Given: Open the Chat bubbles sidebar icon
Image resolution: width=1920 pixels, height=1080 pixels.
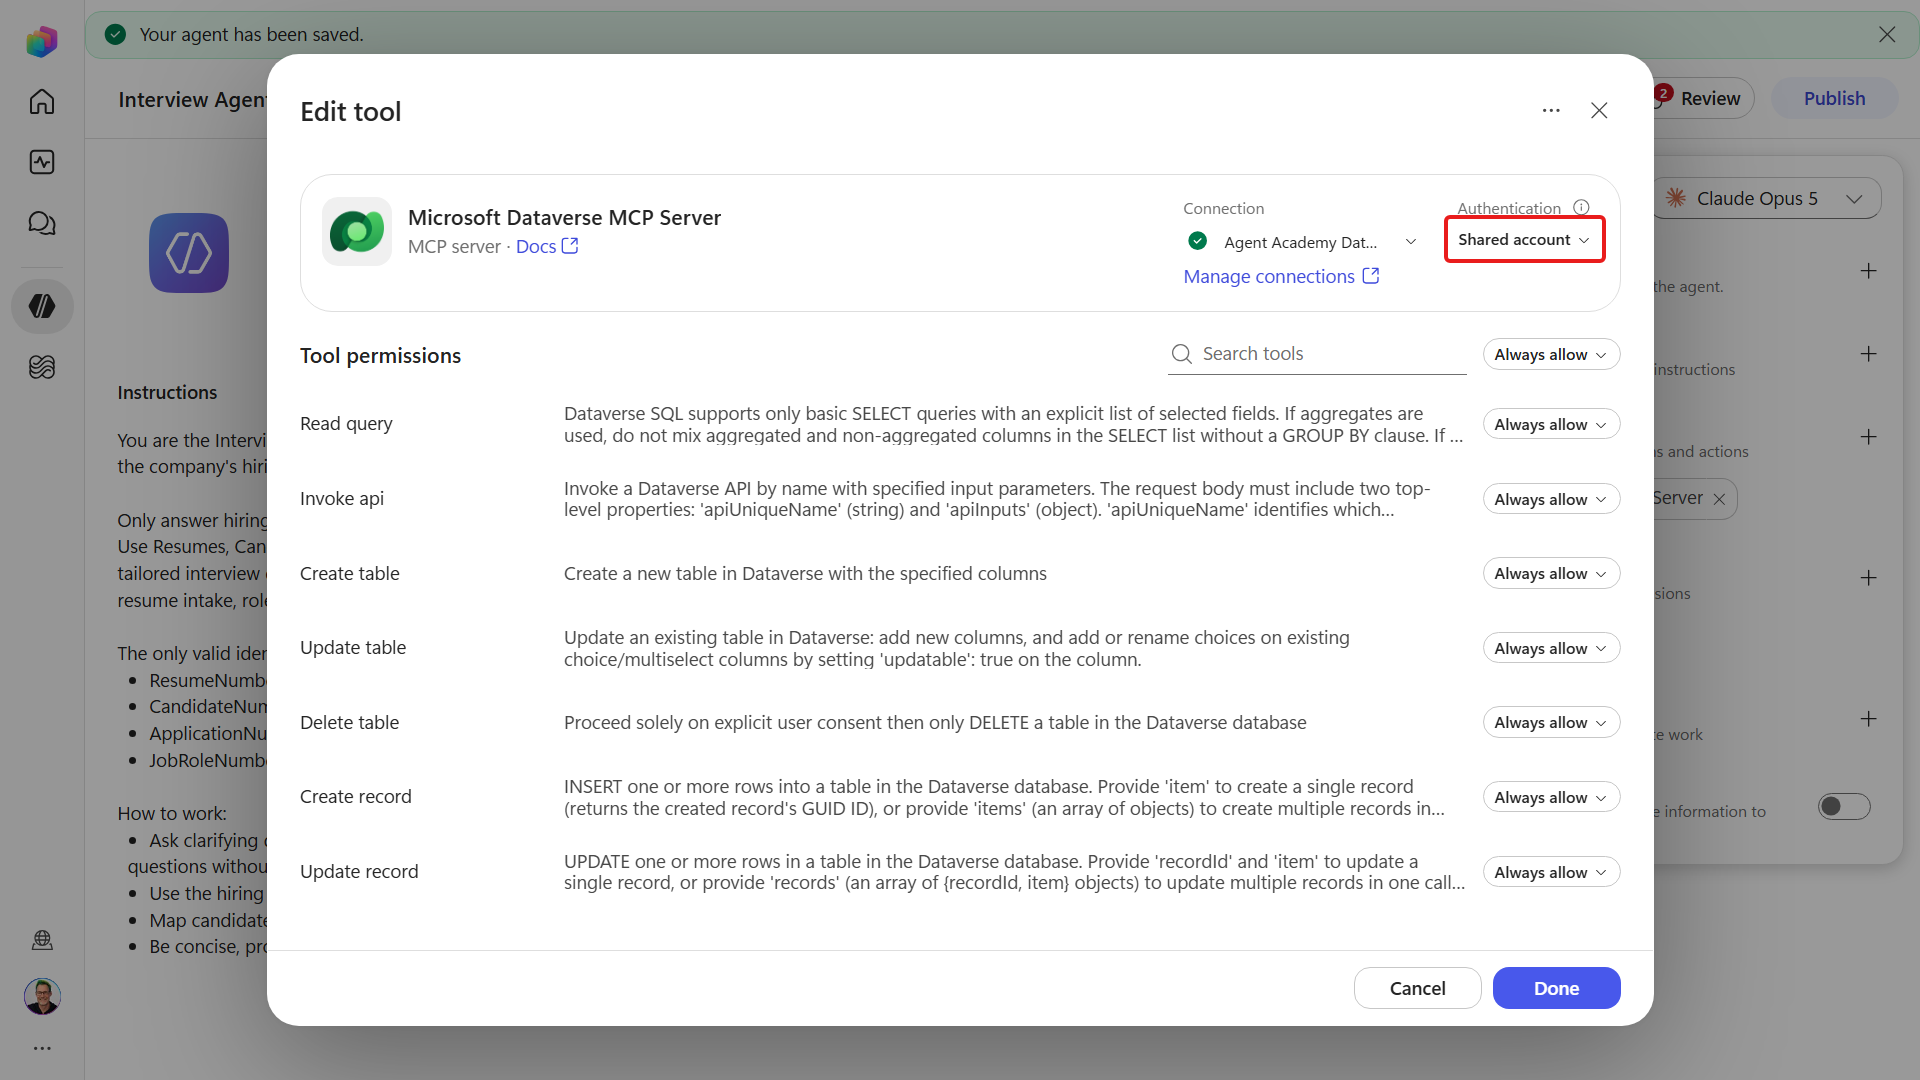Looking at the screenshot, I should click(42, 223).
